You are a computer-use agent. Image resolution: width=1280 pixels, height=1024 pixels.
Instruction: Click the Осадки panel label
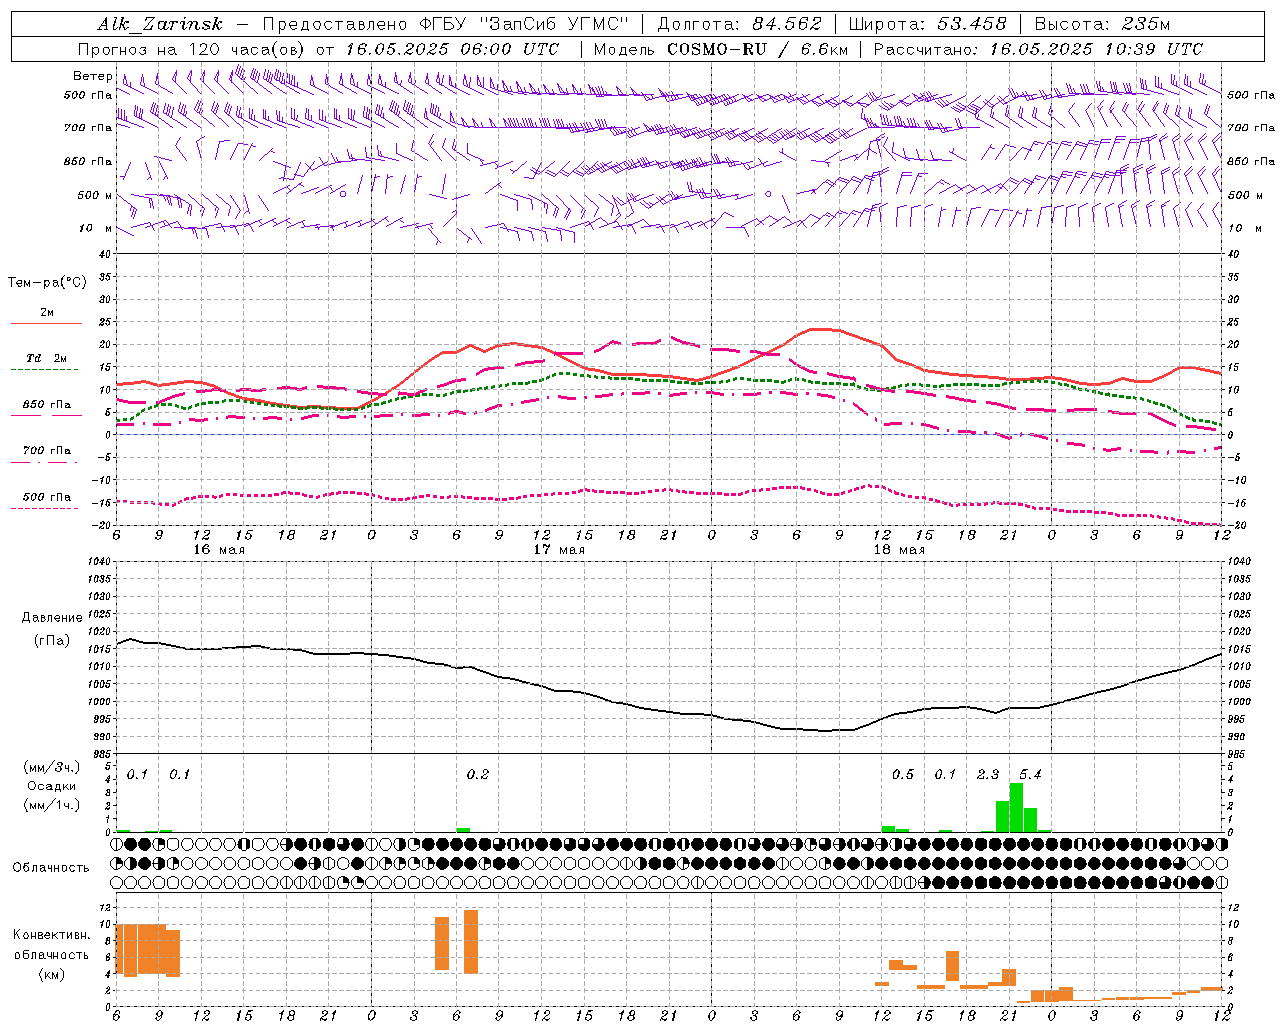pos(52,786)
